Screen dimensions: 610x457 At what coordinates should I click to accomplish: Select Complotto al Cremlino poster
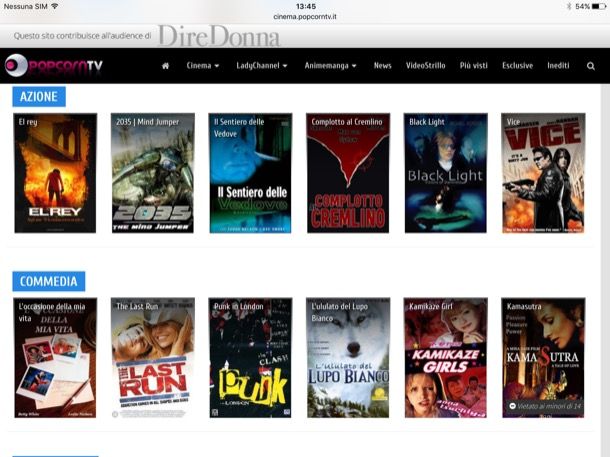point(348,173)
